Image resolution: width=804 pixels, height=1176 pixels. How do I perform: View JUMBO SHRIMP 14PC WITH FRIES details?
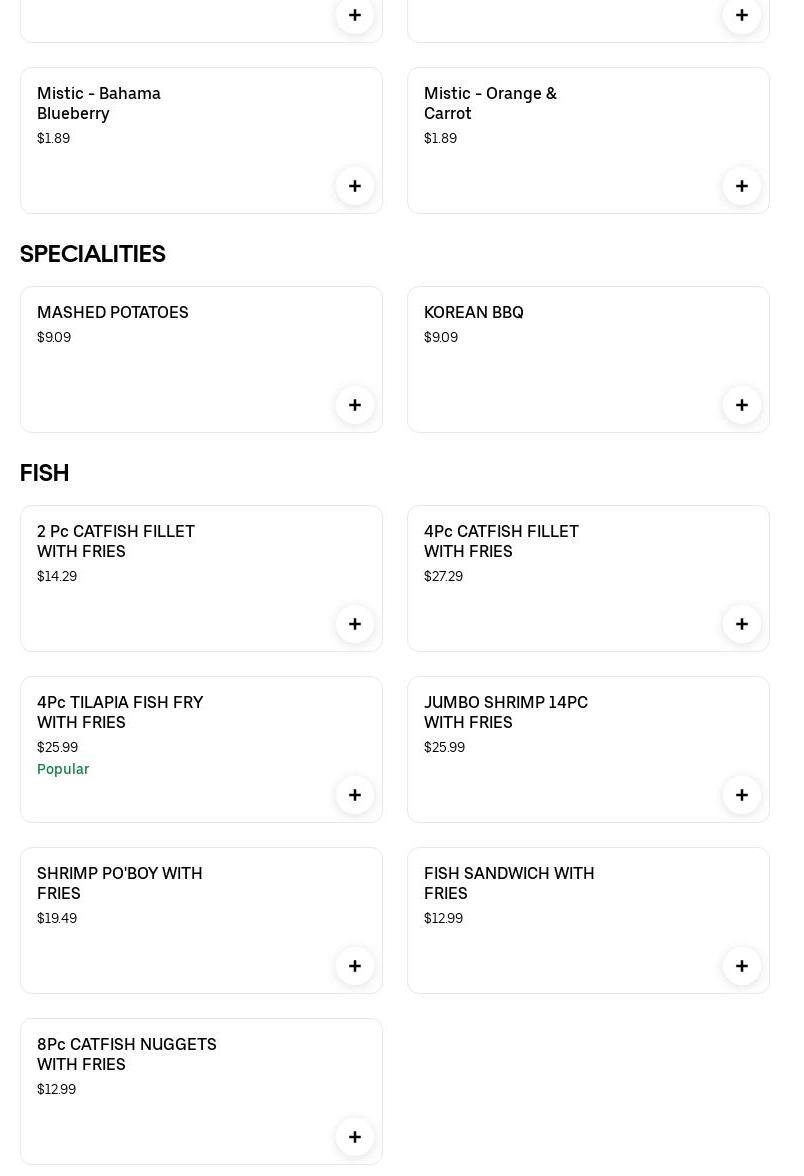506,712
